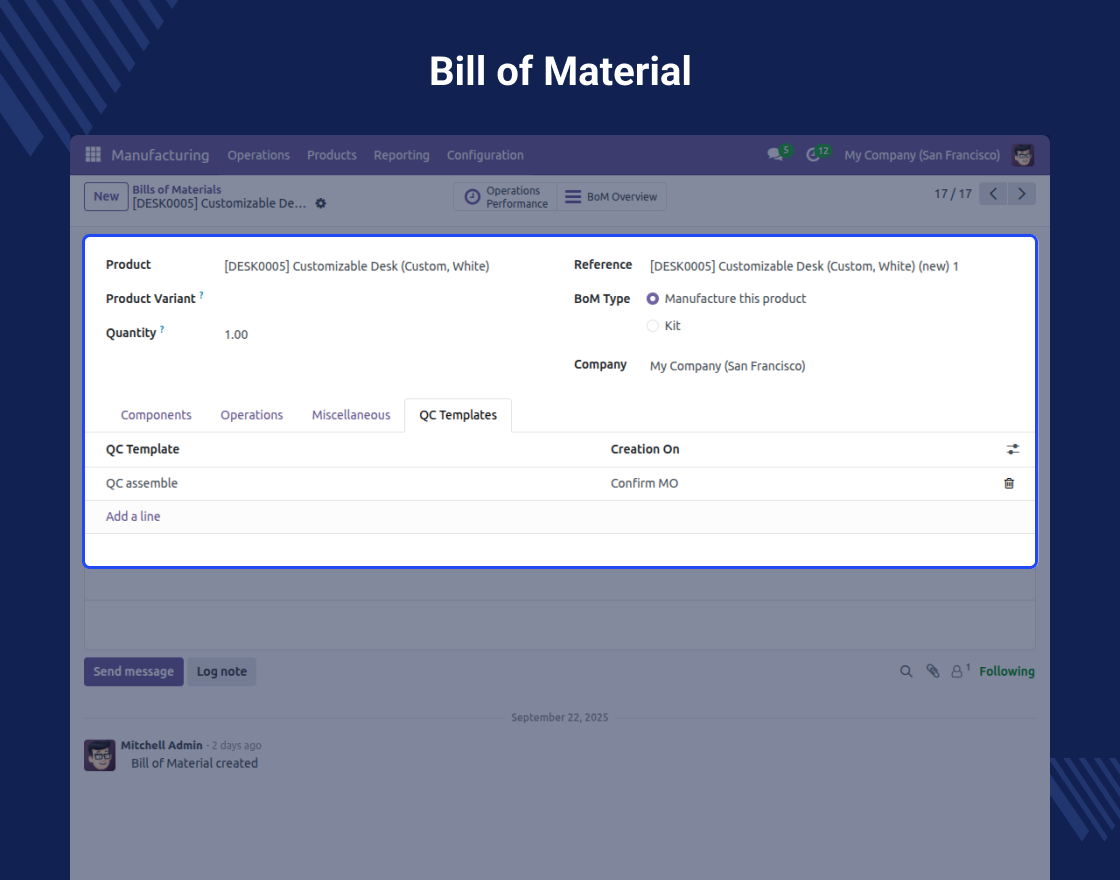Open Products menu
The image size is (1120, 880).
coord(331,155)
